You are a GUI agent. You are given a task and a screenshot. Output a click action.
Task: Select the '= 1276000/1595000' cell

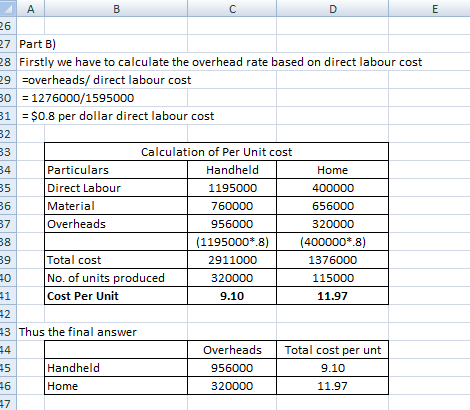(x=78, y=98)
